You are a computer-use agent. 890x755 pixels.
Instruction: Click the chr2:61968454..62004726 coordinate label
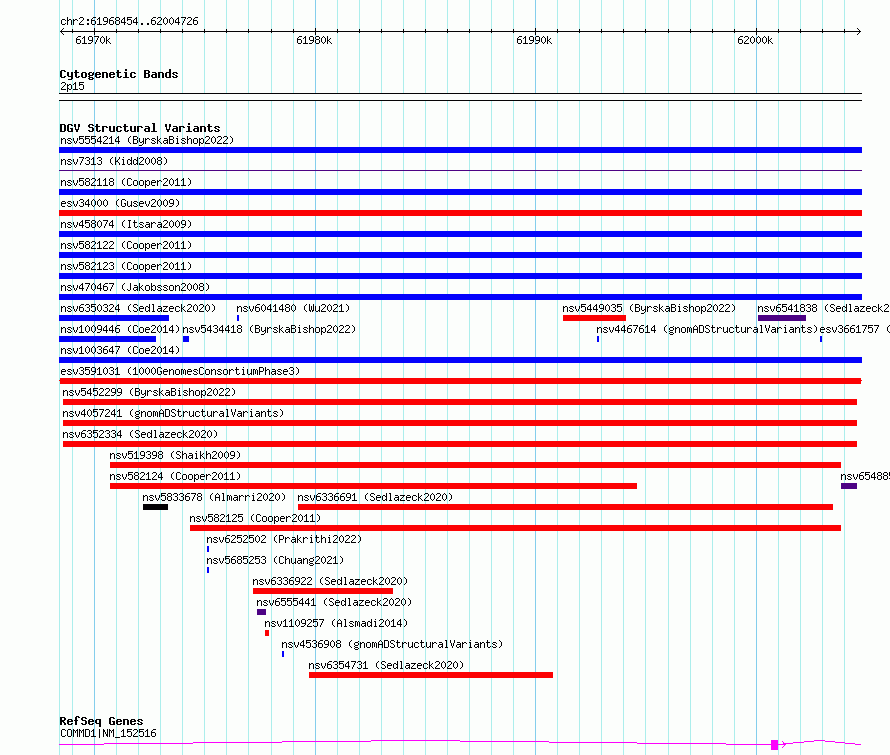click(x=129, y=21)
